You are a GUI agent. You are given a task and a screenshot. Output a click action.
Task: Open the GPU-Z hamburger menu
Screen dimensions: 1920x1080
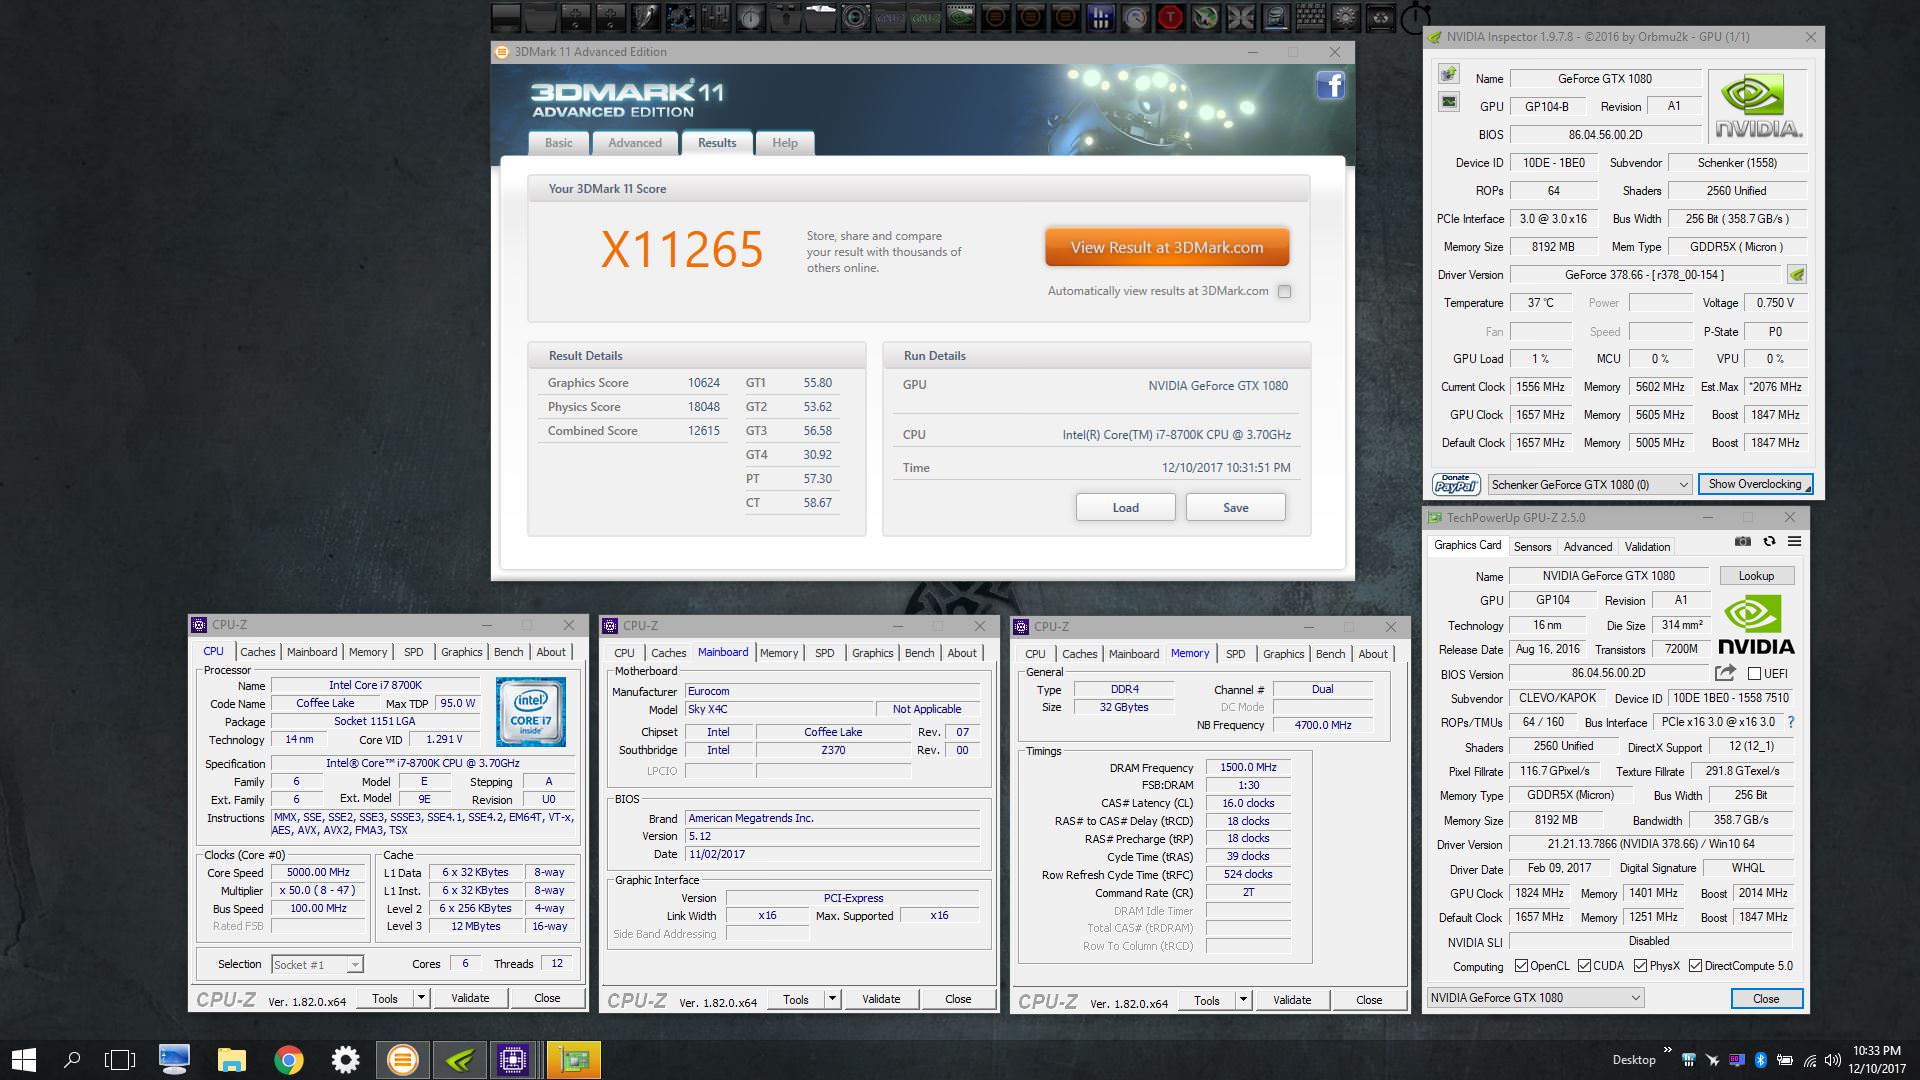1795,541
